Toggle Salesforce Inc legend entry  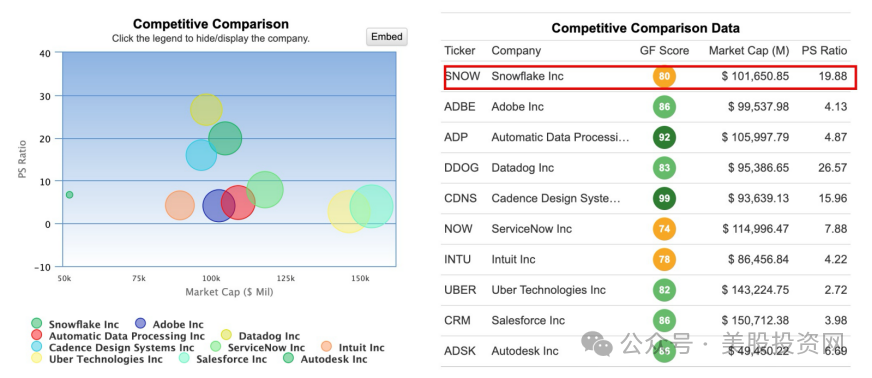[223, 359]
